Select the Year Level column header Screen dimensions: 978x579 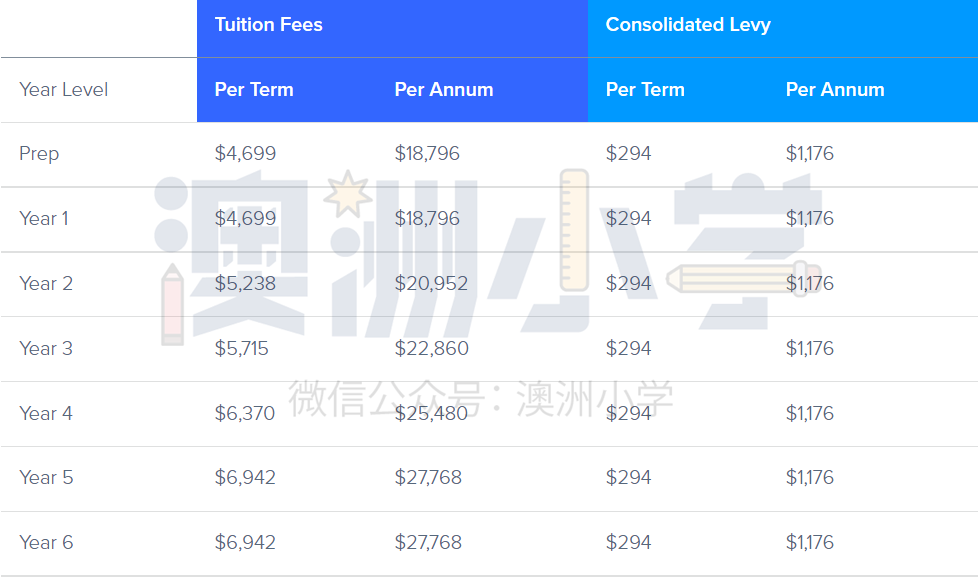click(64, 90)
